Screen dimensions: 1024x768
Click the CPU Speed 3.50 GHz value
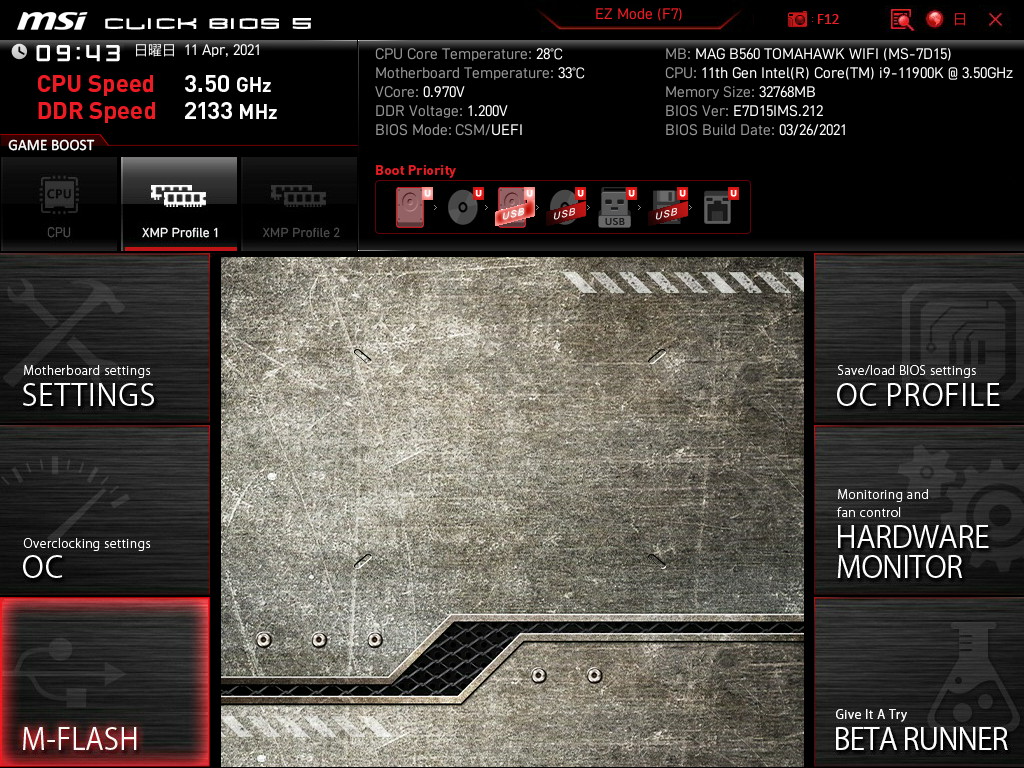pyautogui.click(x=227, y=84)
